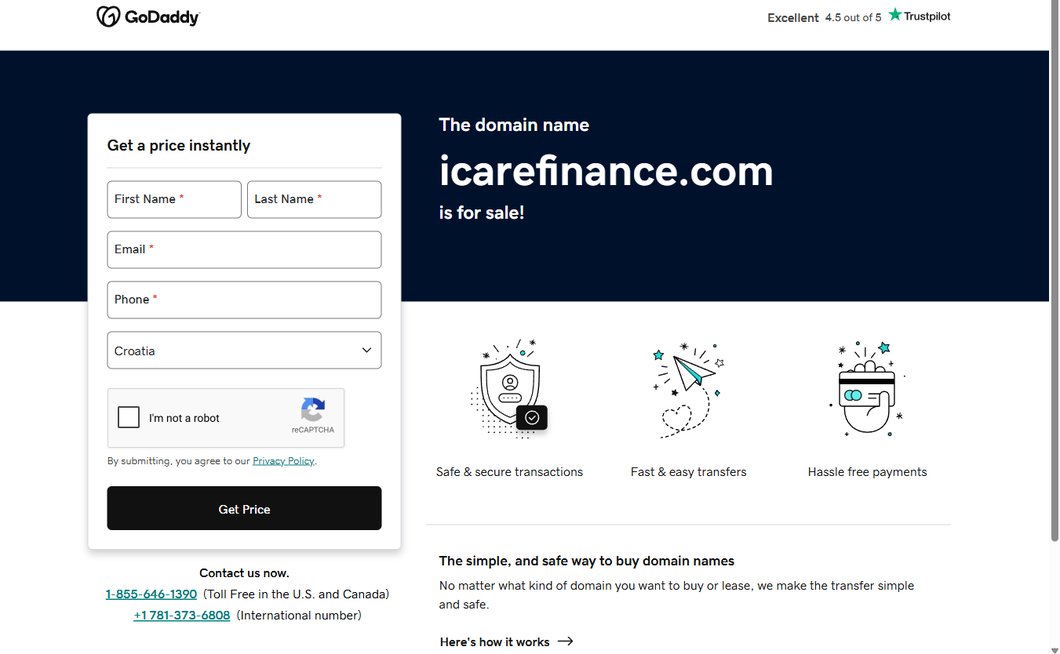Click the Get Price button
Viewport: 1060px width, 654px height.
pos(244,509)
